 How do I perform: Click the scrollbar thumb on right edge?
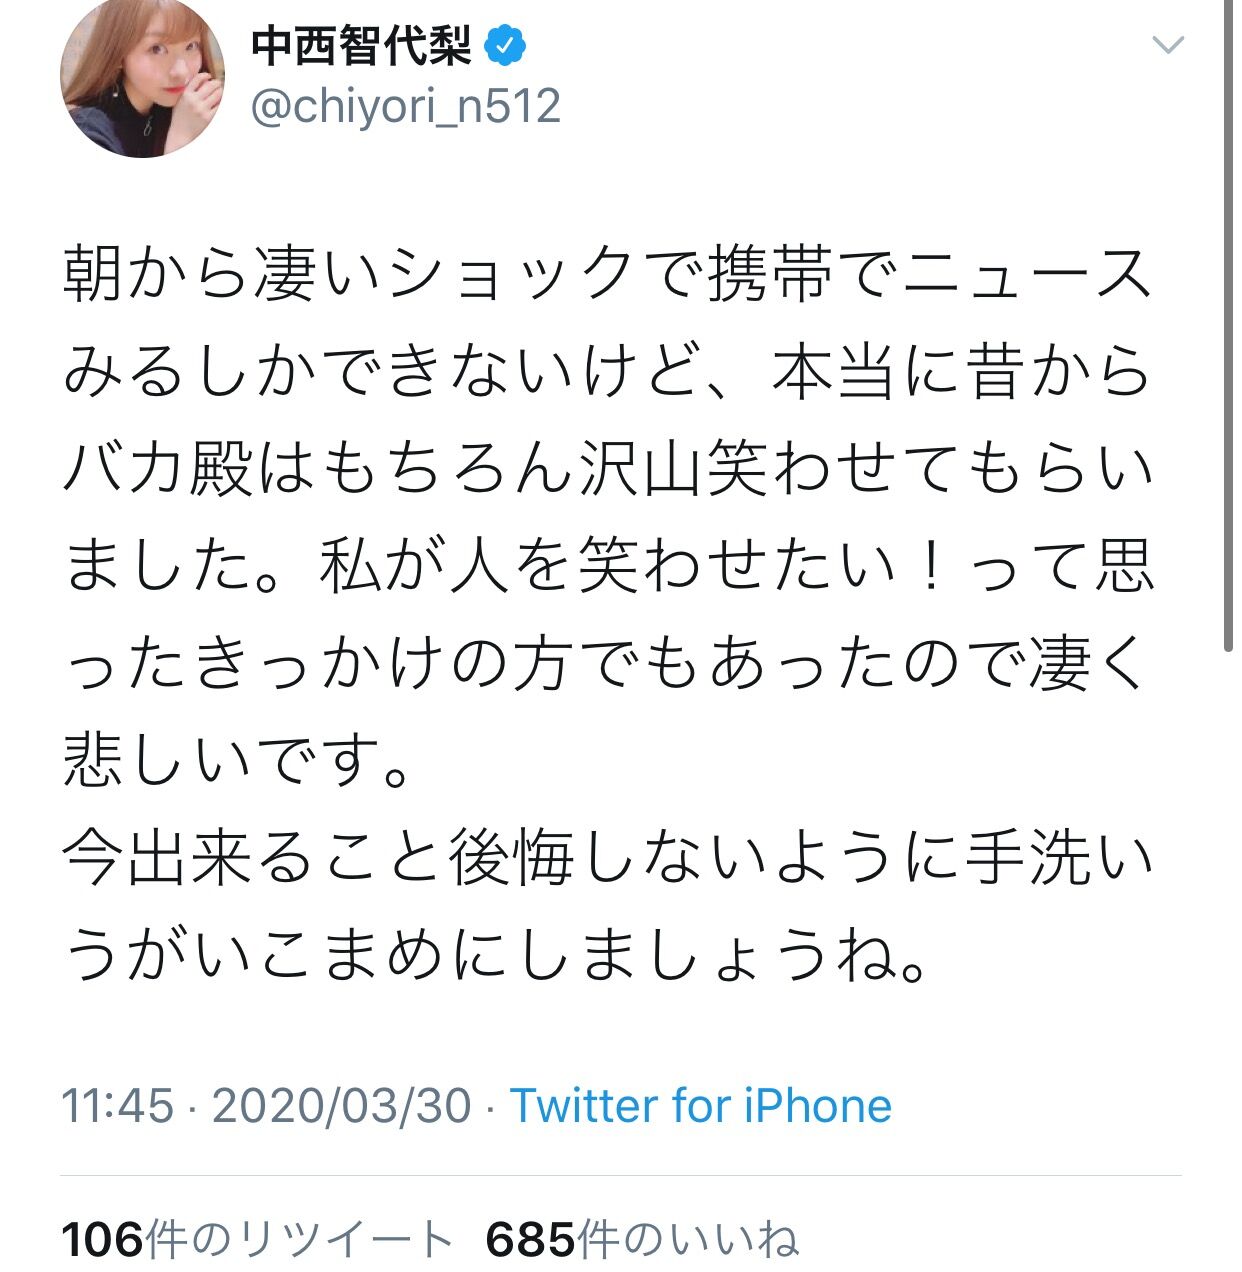pyautogui.click(x=1230, y=325)
